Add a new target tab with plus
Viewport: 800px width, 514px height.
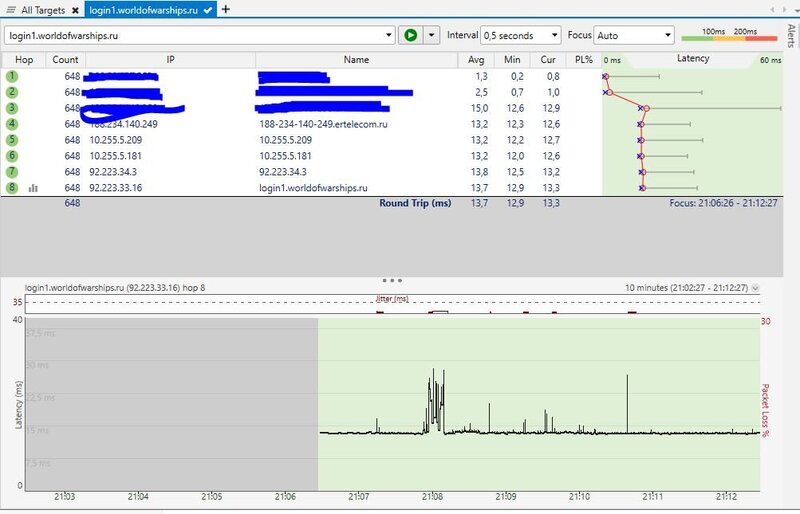226,9
